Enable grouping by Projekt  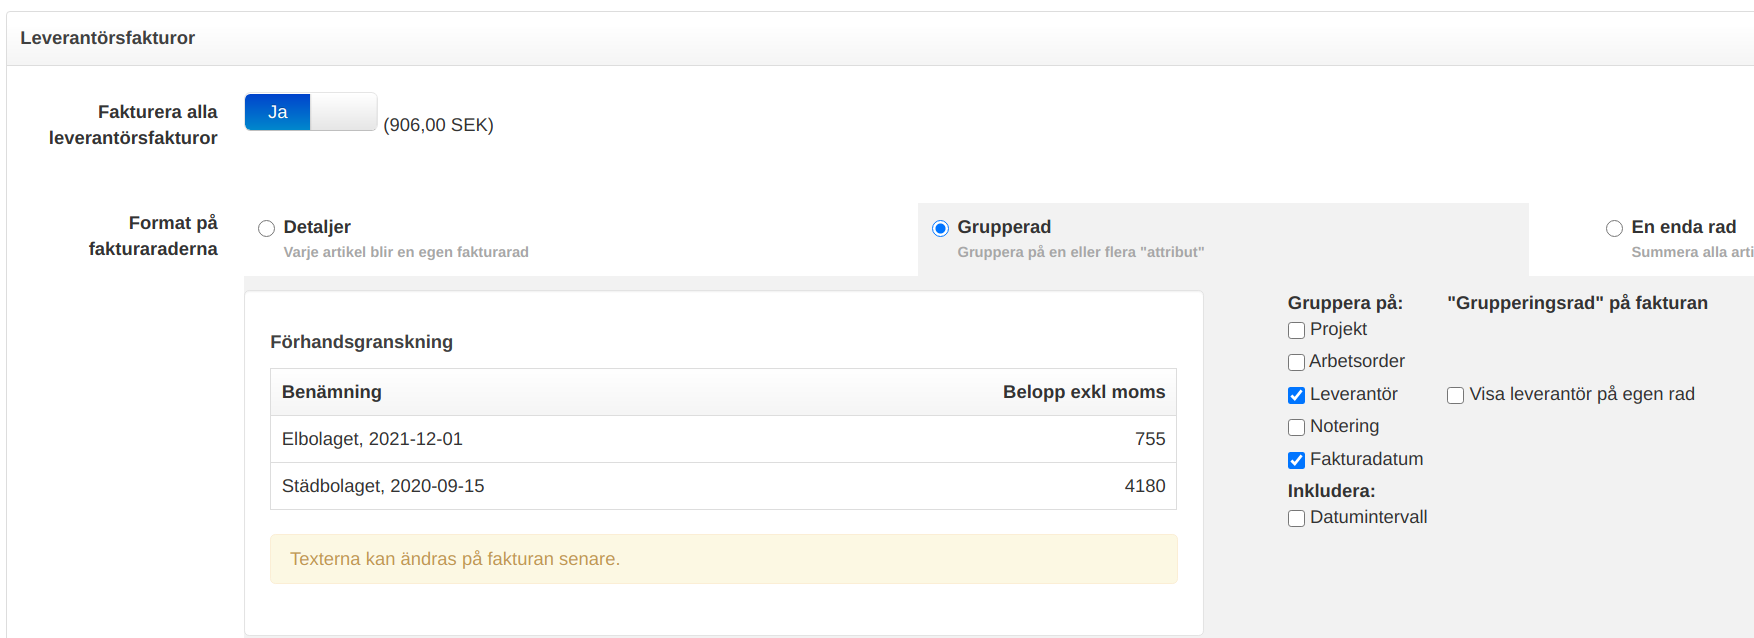click(1296, 331)
